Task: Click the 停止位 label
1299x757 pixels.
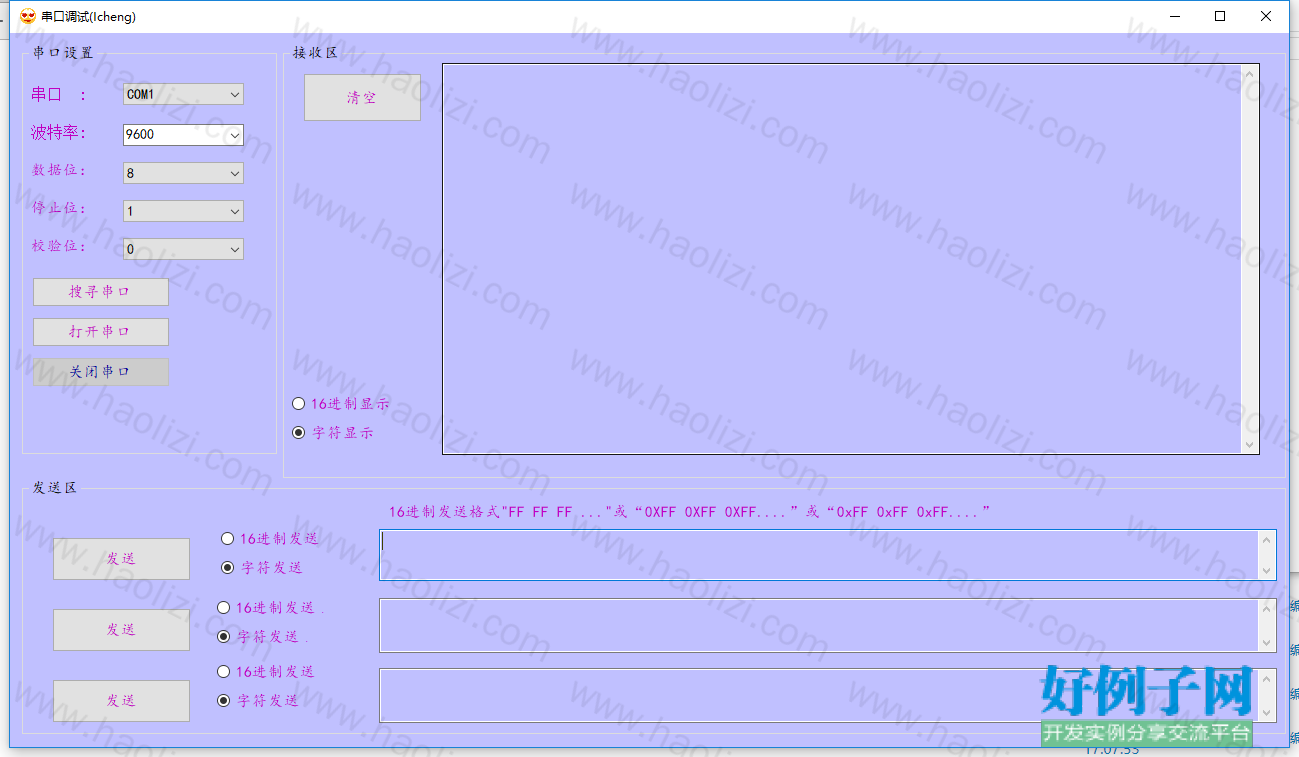Action: [x=59, y=208]
